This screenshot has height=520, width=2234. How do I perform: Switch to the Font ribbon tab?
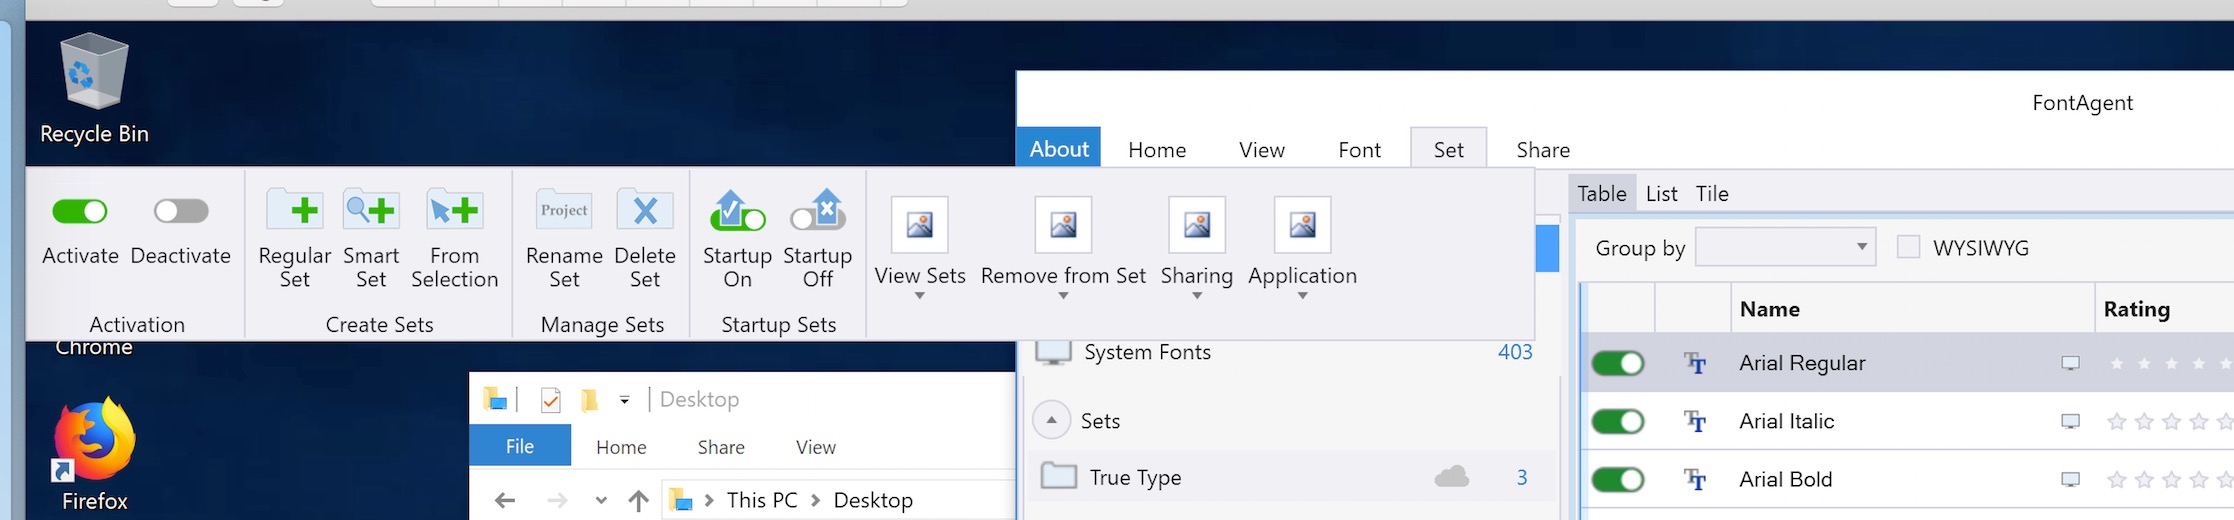point(1359,150)
